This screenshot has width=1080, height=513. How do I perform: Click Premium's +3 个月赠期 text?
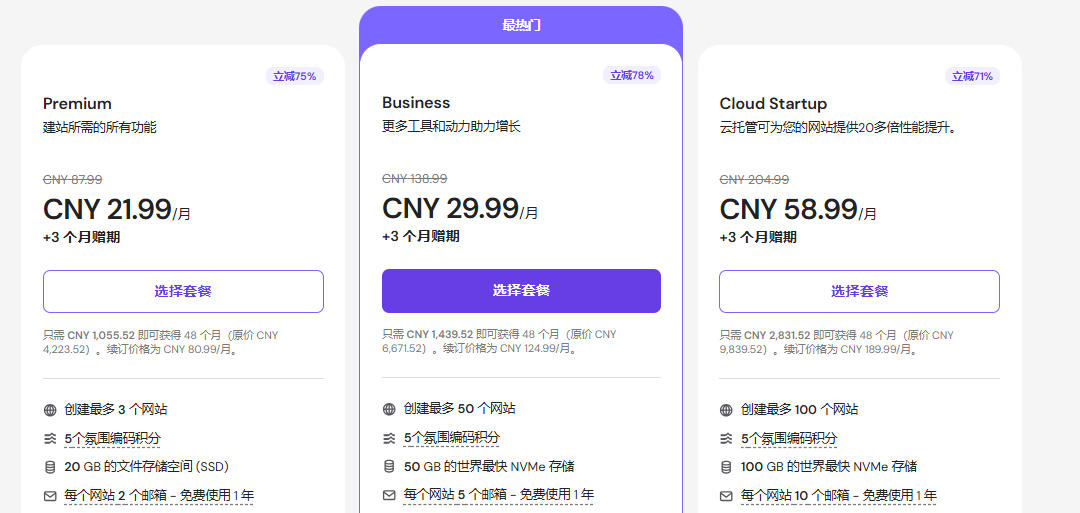[81, 238]
